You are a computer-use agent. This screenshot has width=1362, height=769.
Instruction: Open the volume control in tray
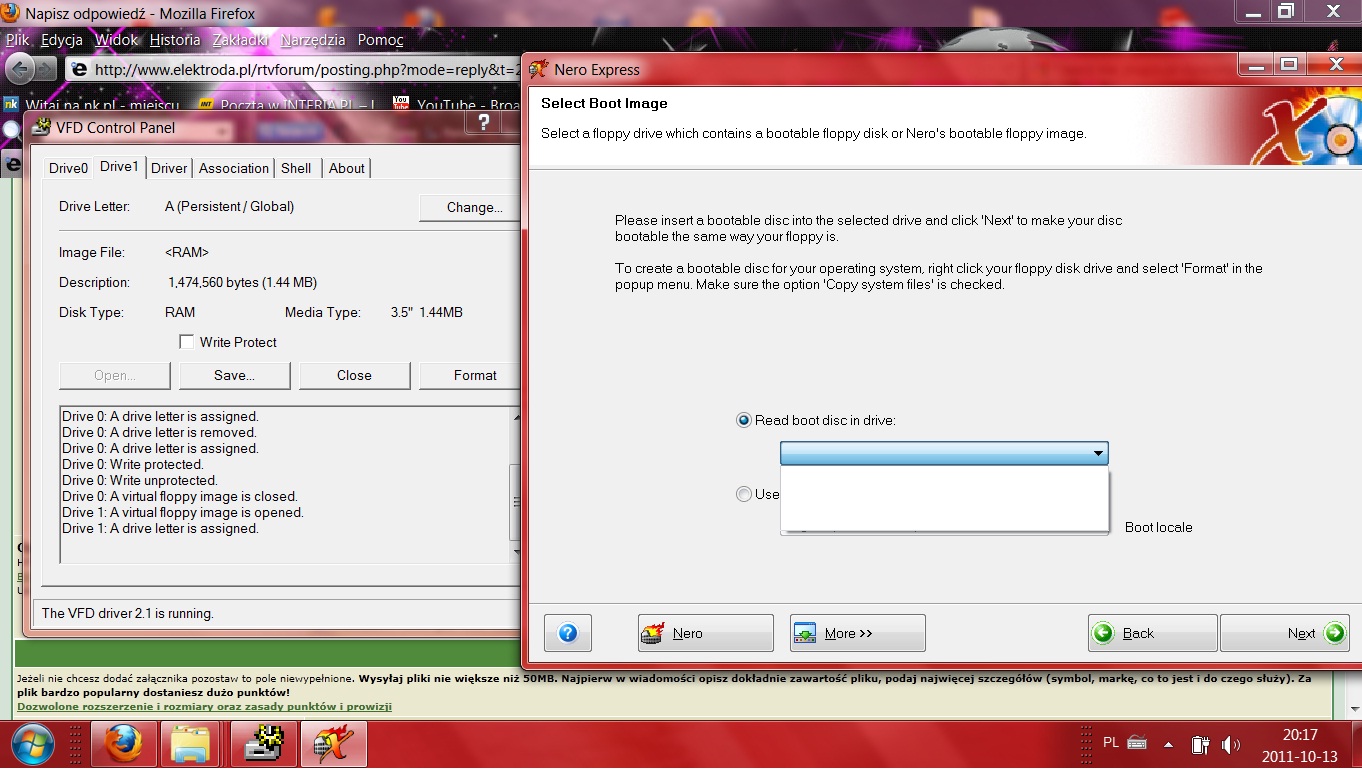point(1230,744)
